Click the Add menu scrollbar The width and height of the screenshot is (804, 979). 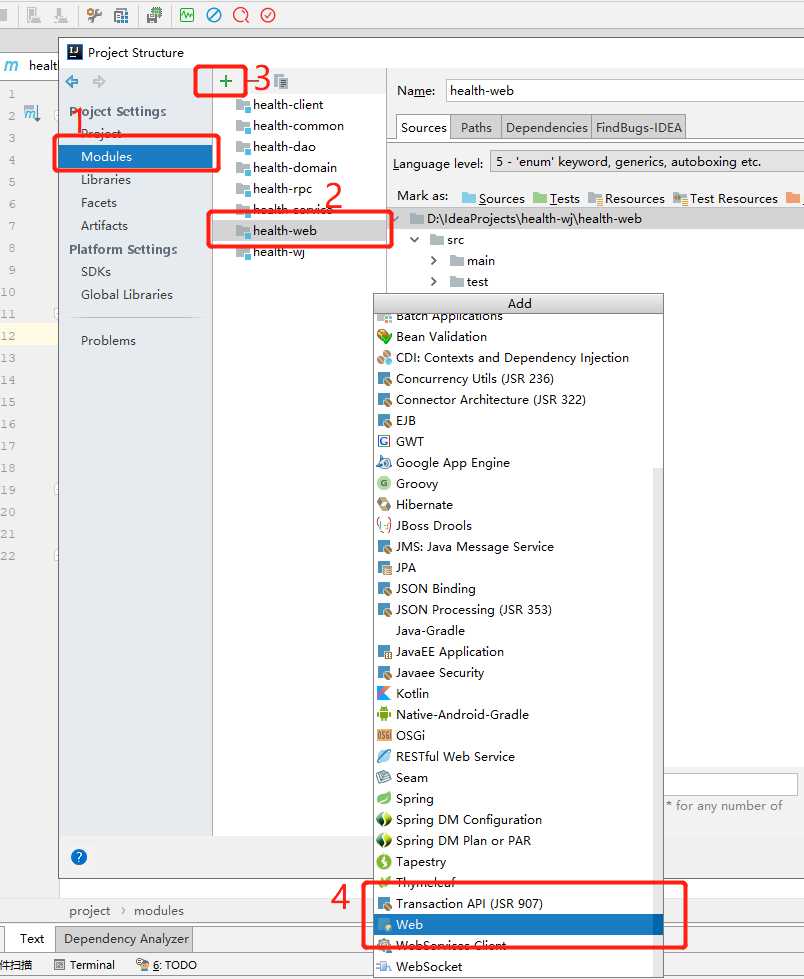point(658,722)
